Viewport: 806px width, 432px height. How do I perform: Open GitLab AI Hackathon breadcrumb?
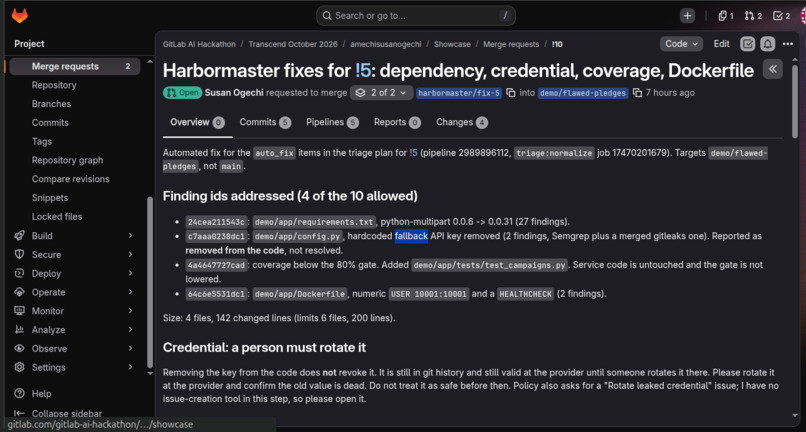click(199, 44)
